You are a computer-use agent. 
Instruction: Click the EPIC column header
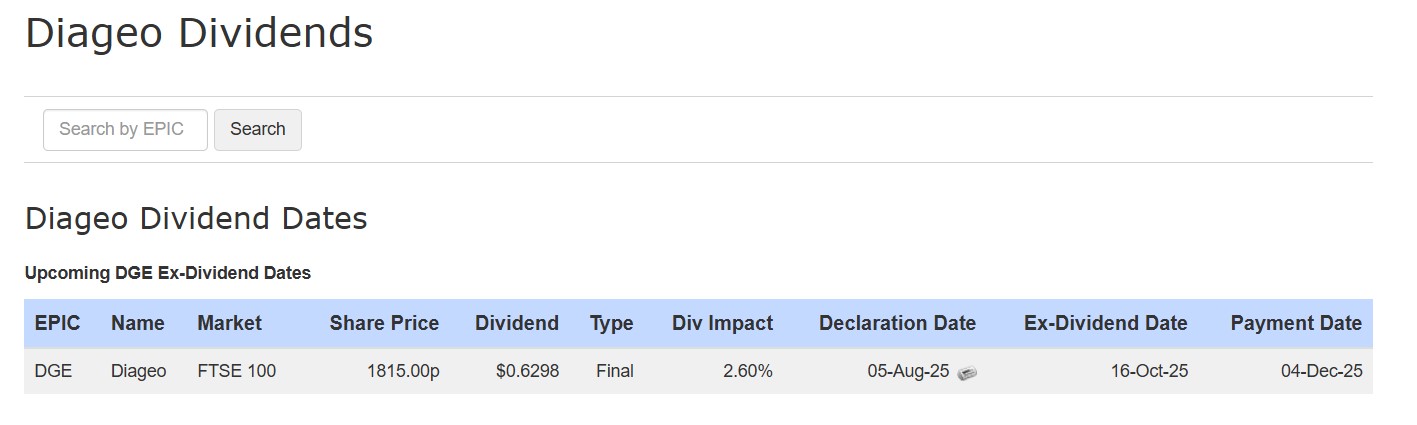point(57,323)
